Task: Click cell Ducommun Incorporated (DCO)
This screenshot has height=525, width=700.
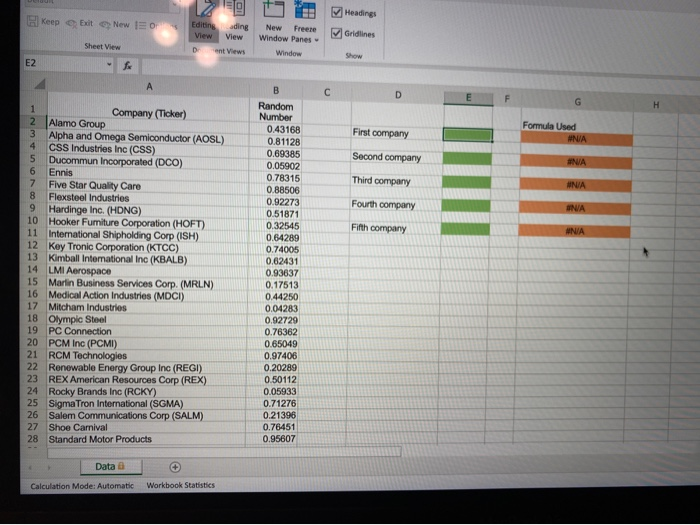Action: point(148,161)
